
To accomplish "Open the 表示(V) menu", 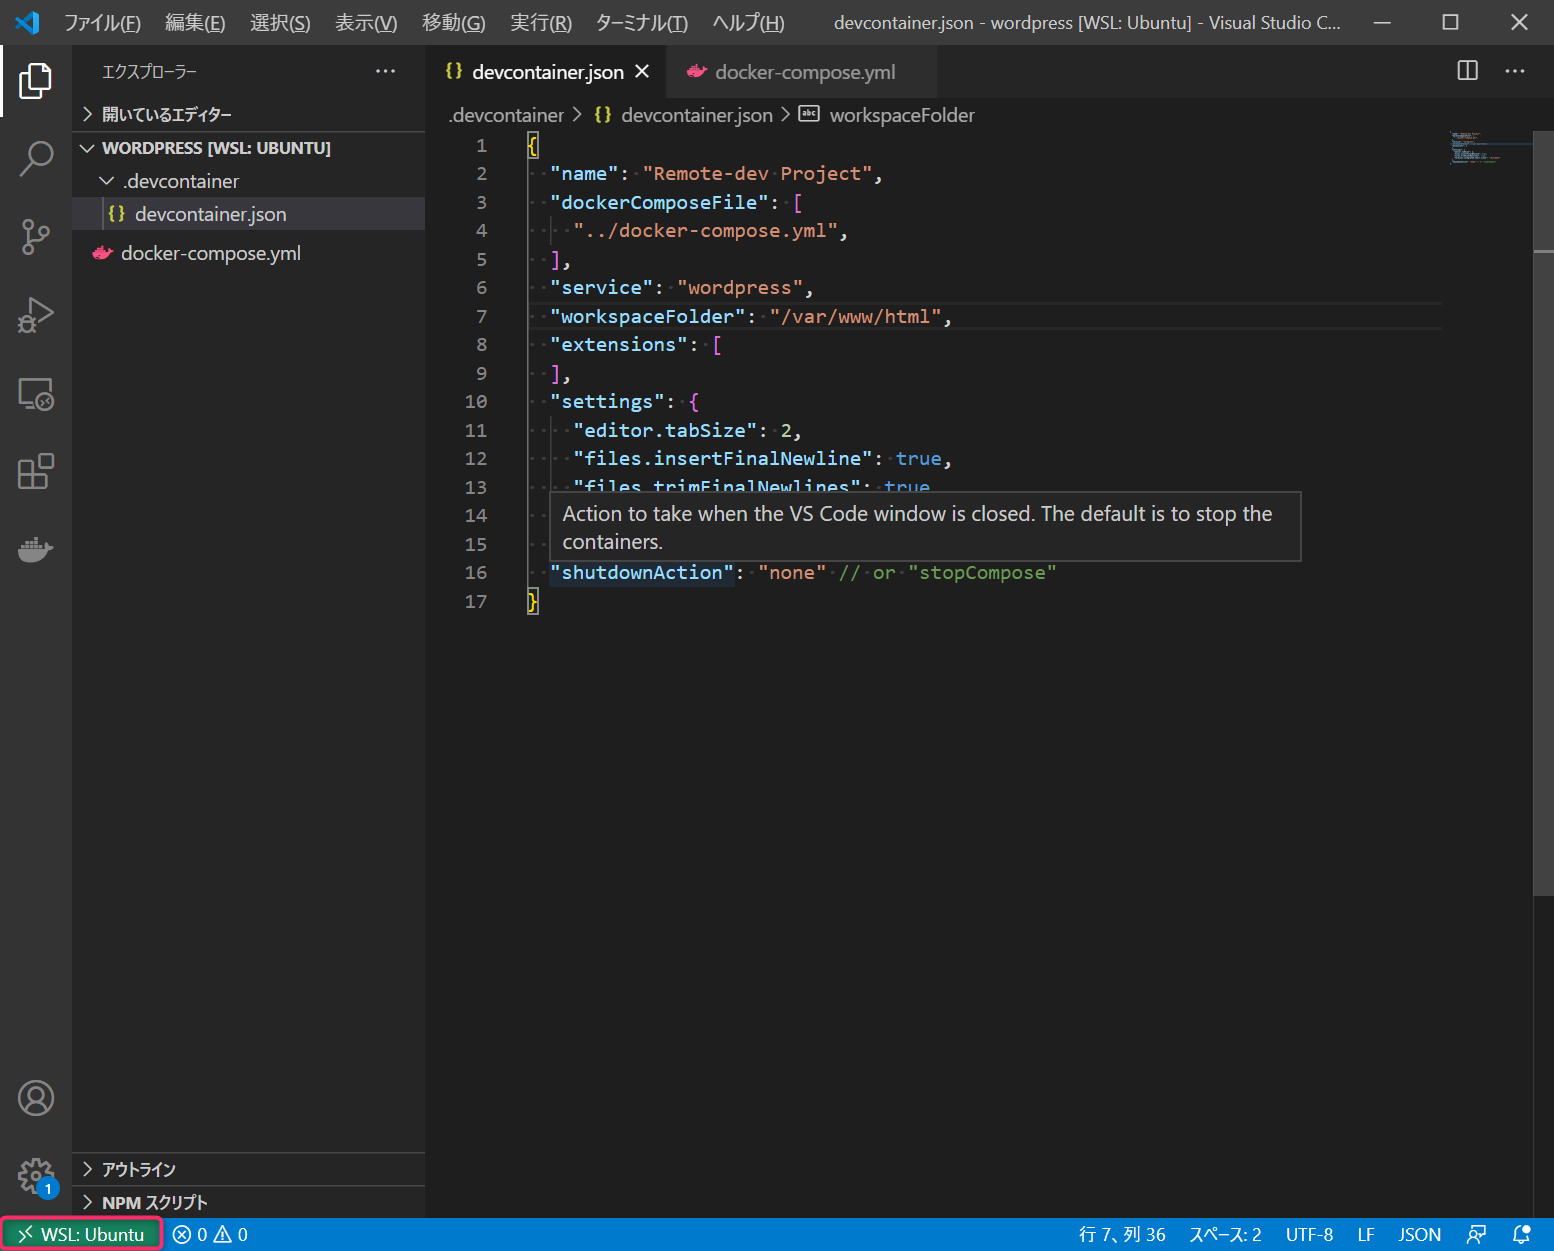I will tap(366, 23).
